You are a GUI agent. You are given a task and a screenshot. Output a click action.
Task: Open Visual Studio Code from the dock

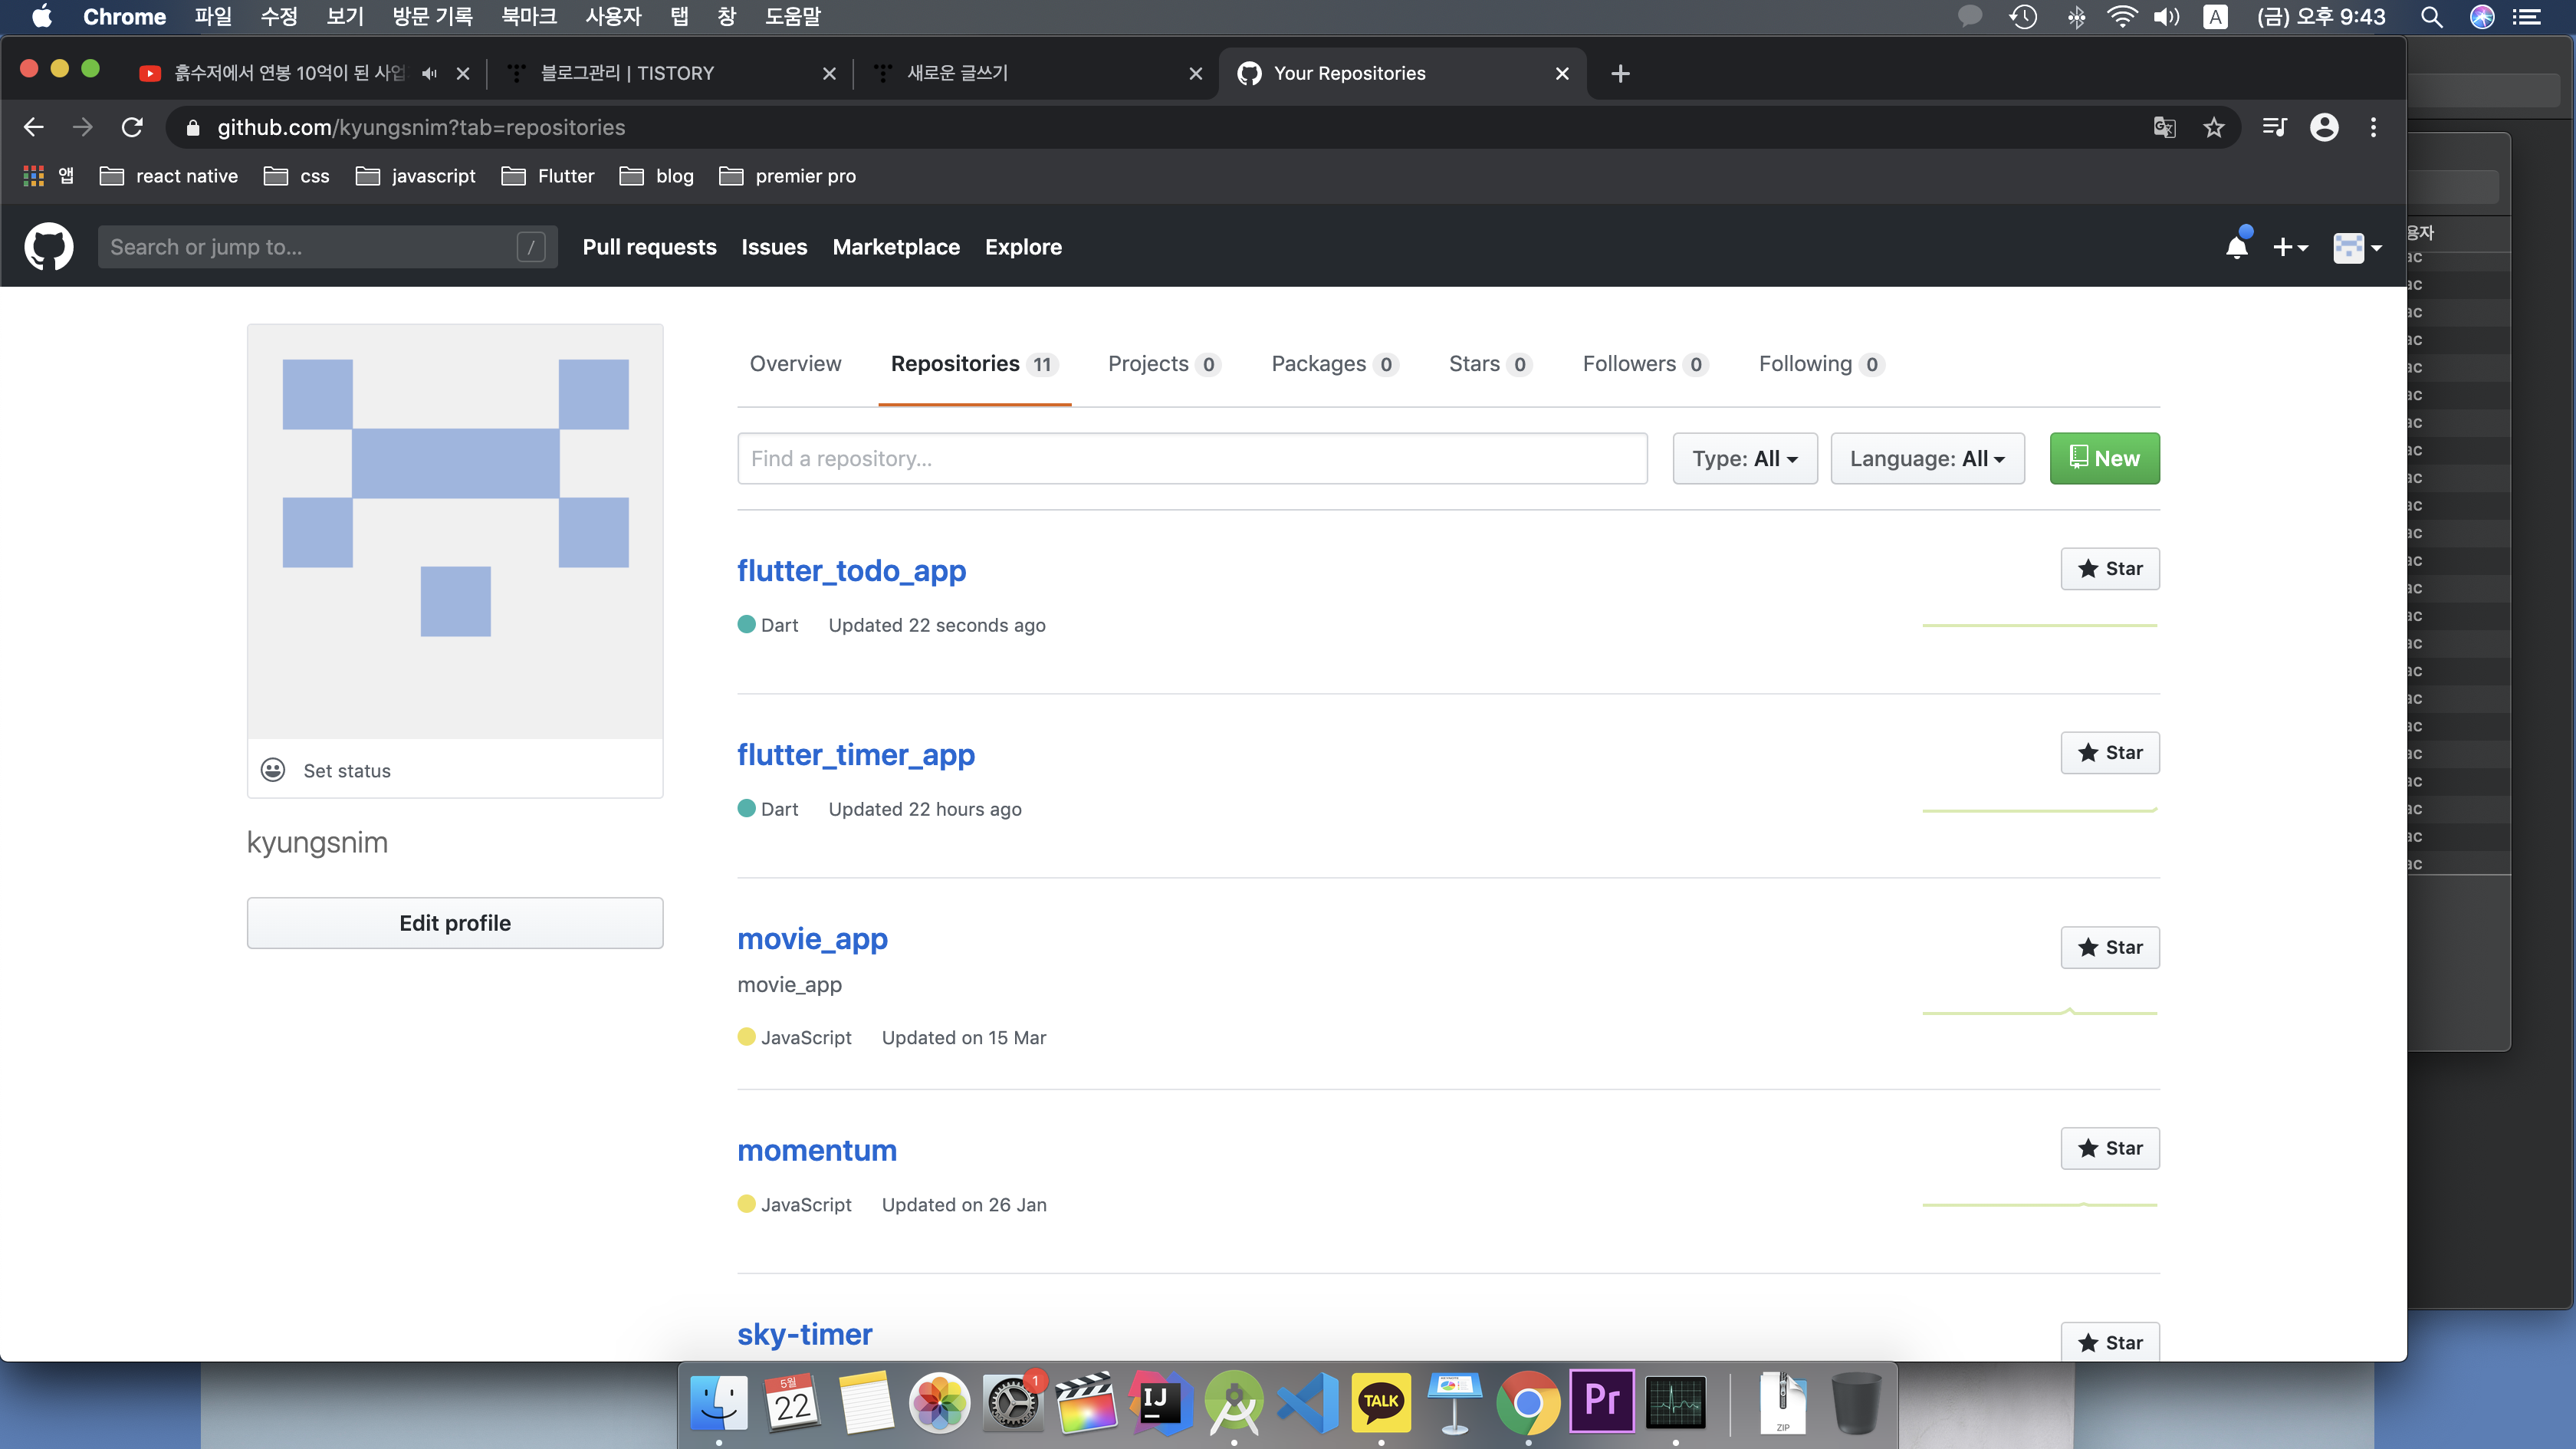pos(1308,1402)
